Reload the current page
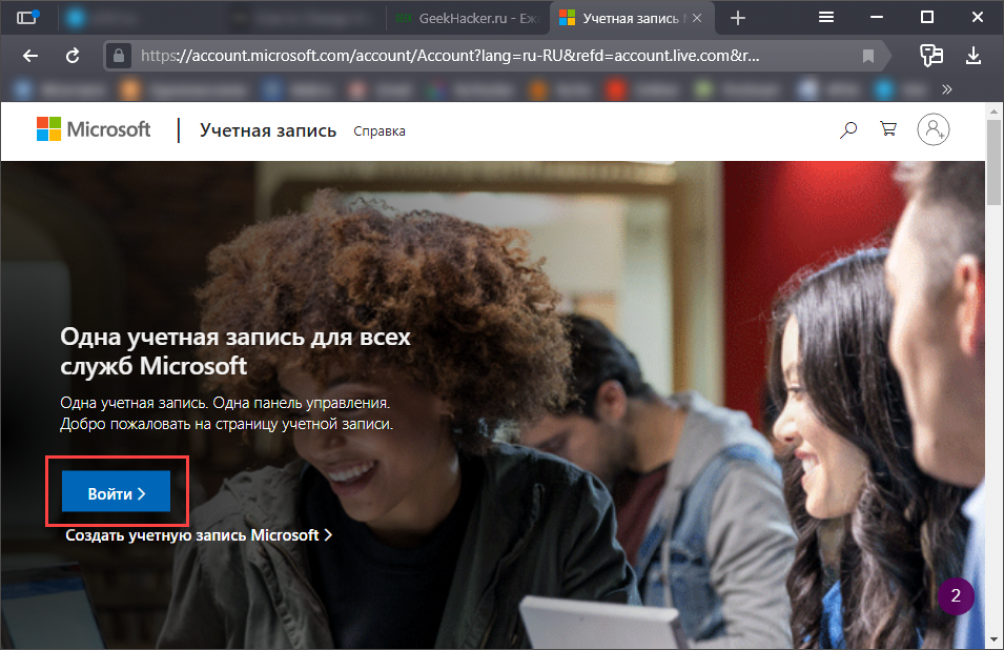The height and width of the screenshot is (650, 1004). coord(72,56)
